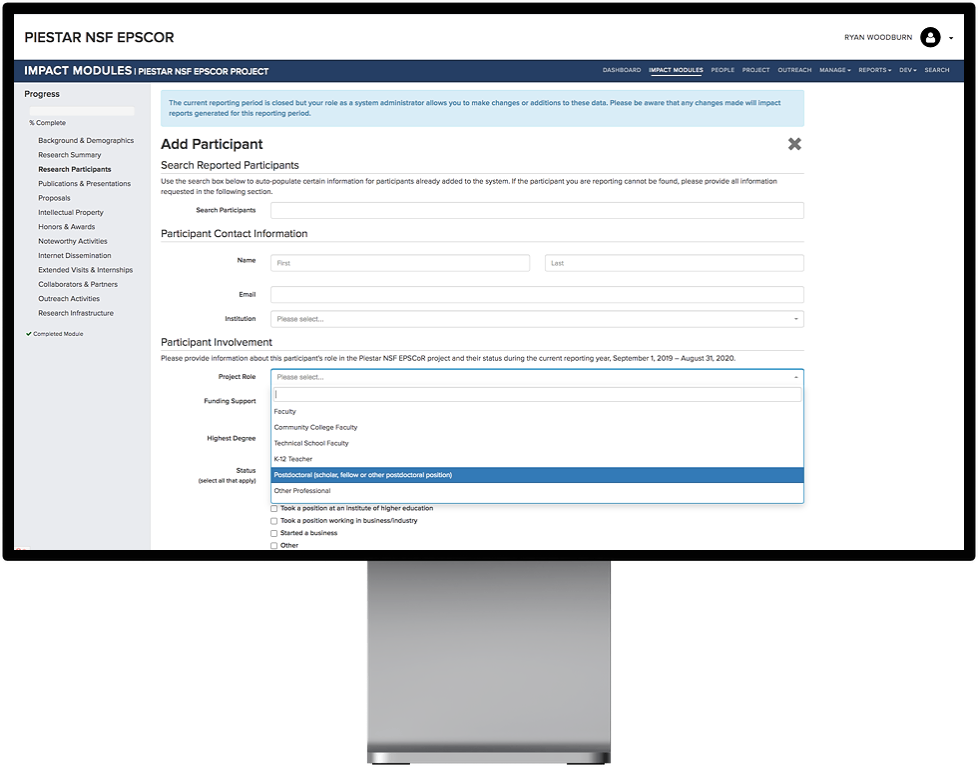Image resolution: width=978 pixels, height=768 pixels.
Task: Open Intellectual Property module
Action: pyautogui.click(x=70, y=212)
